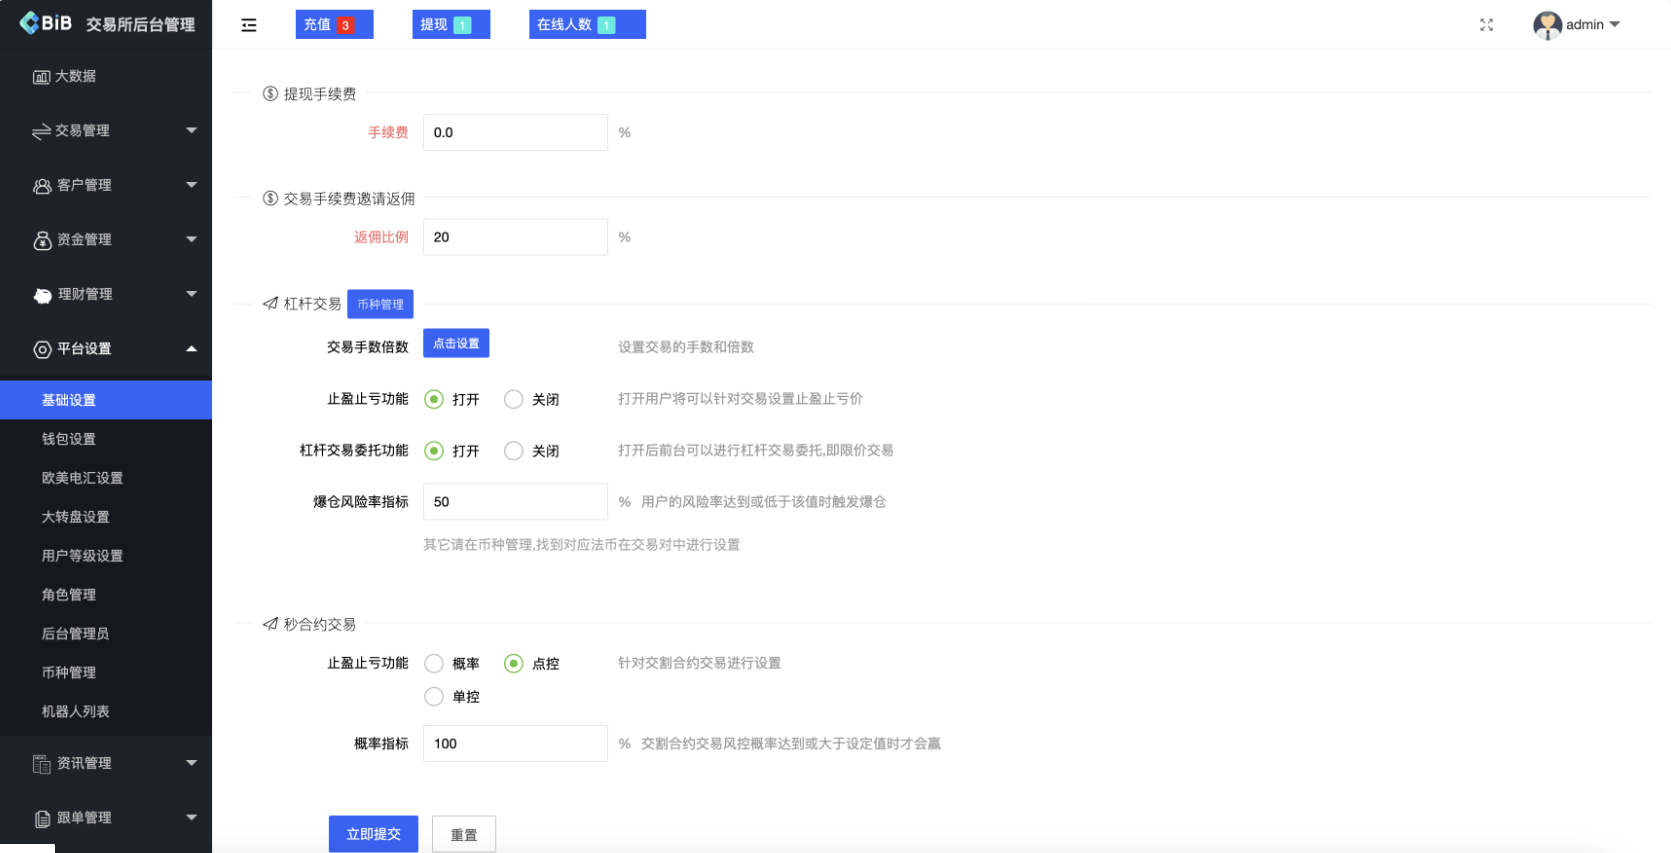Expand the 跟单管理 menu arrow
1671x853 pixels.
(x=191, y=817)
